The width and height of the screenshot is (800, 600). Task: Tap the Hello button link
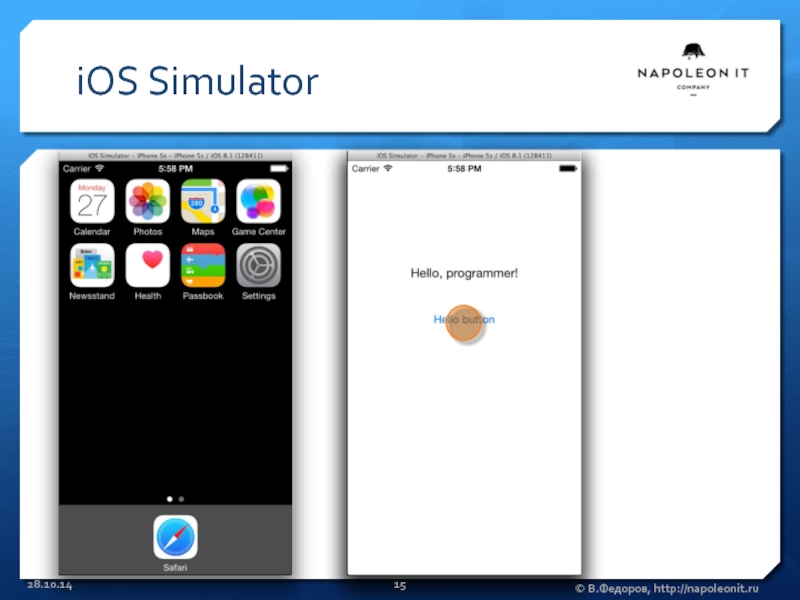pyautogui.click(x=464, y=319)
